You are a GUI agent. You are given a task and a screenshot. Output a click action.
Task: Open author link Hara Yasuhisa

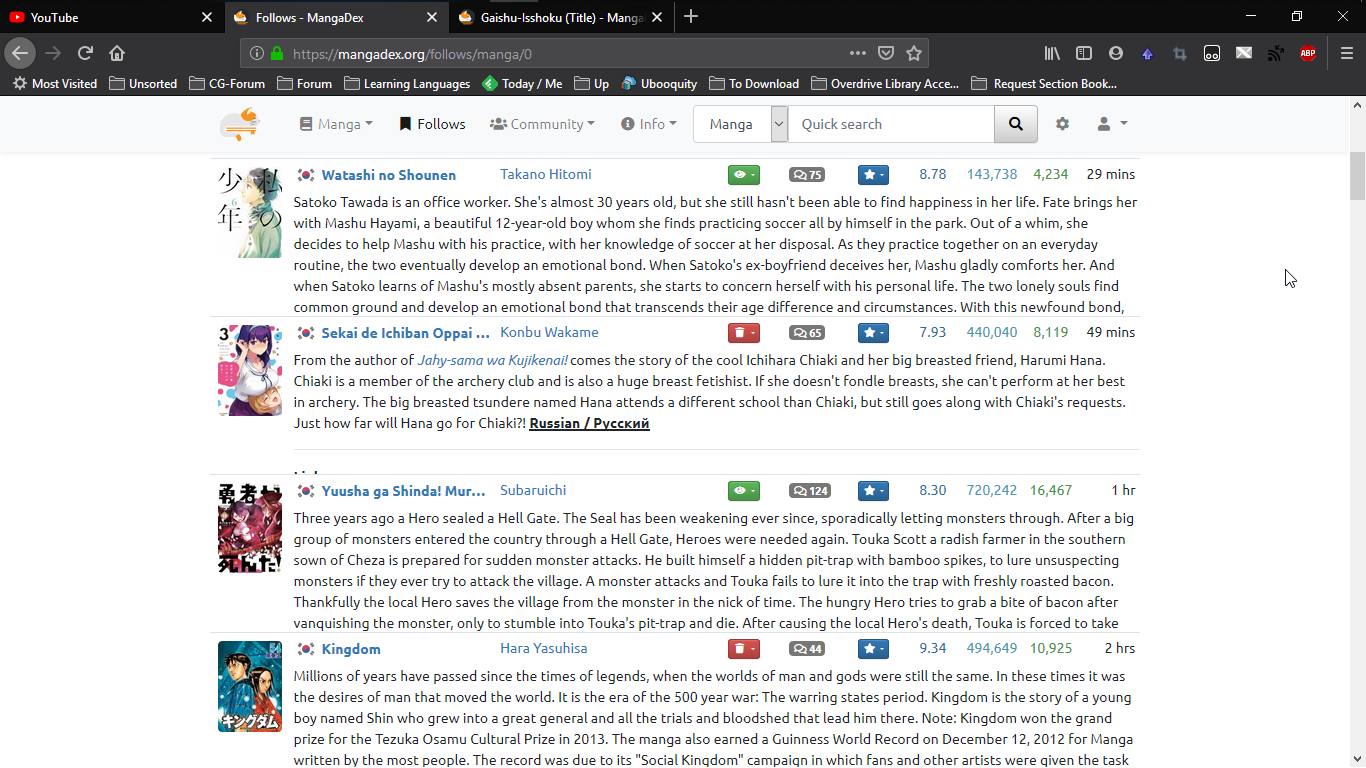tap(543, 648)
